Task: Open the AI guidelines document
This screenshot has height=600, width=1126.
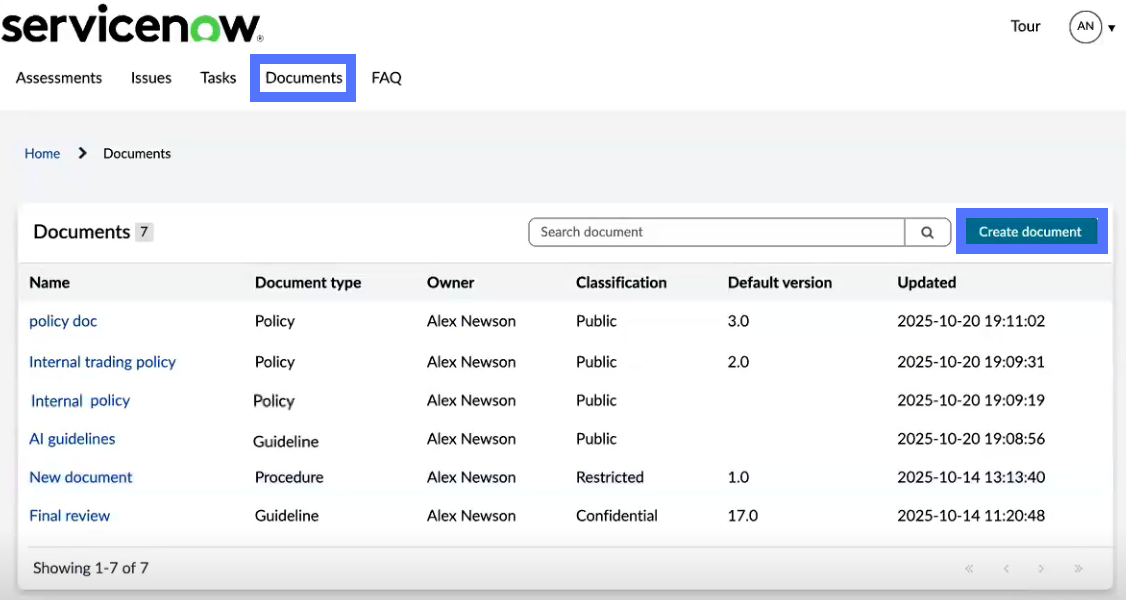Action: pyautogui.click(x=72, y=439)
